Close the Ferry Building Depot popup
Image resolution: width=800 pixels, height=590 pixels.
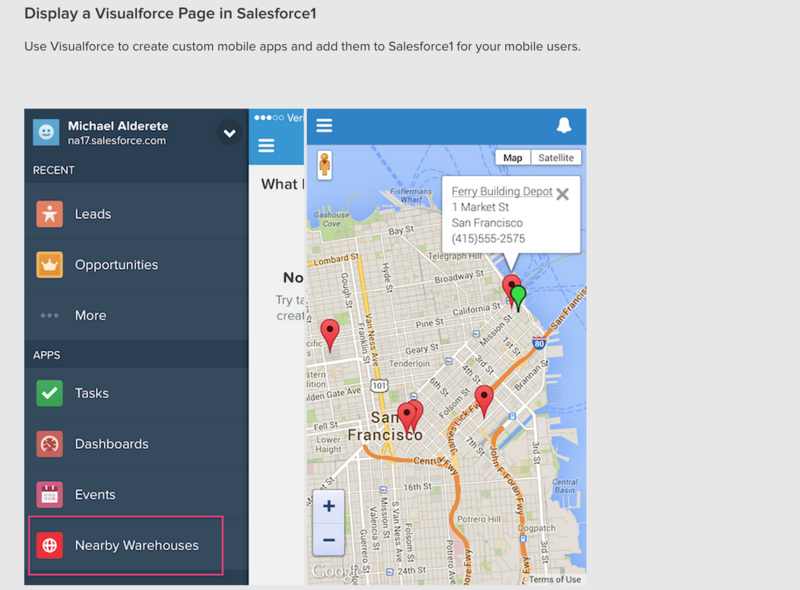[562, 194]
